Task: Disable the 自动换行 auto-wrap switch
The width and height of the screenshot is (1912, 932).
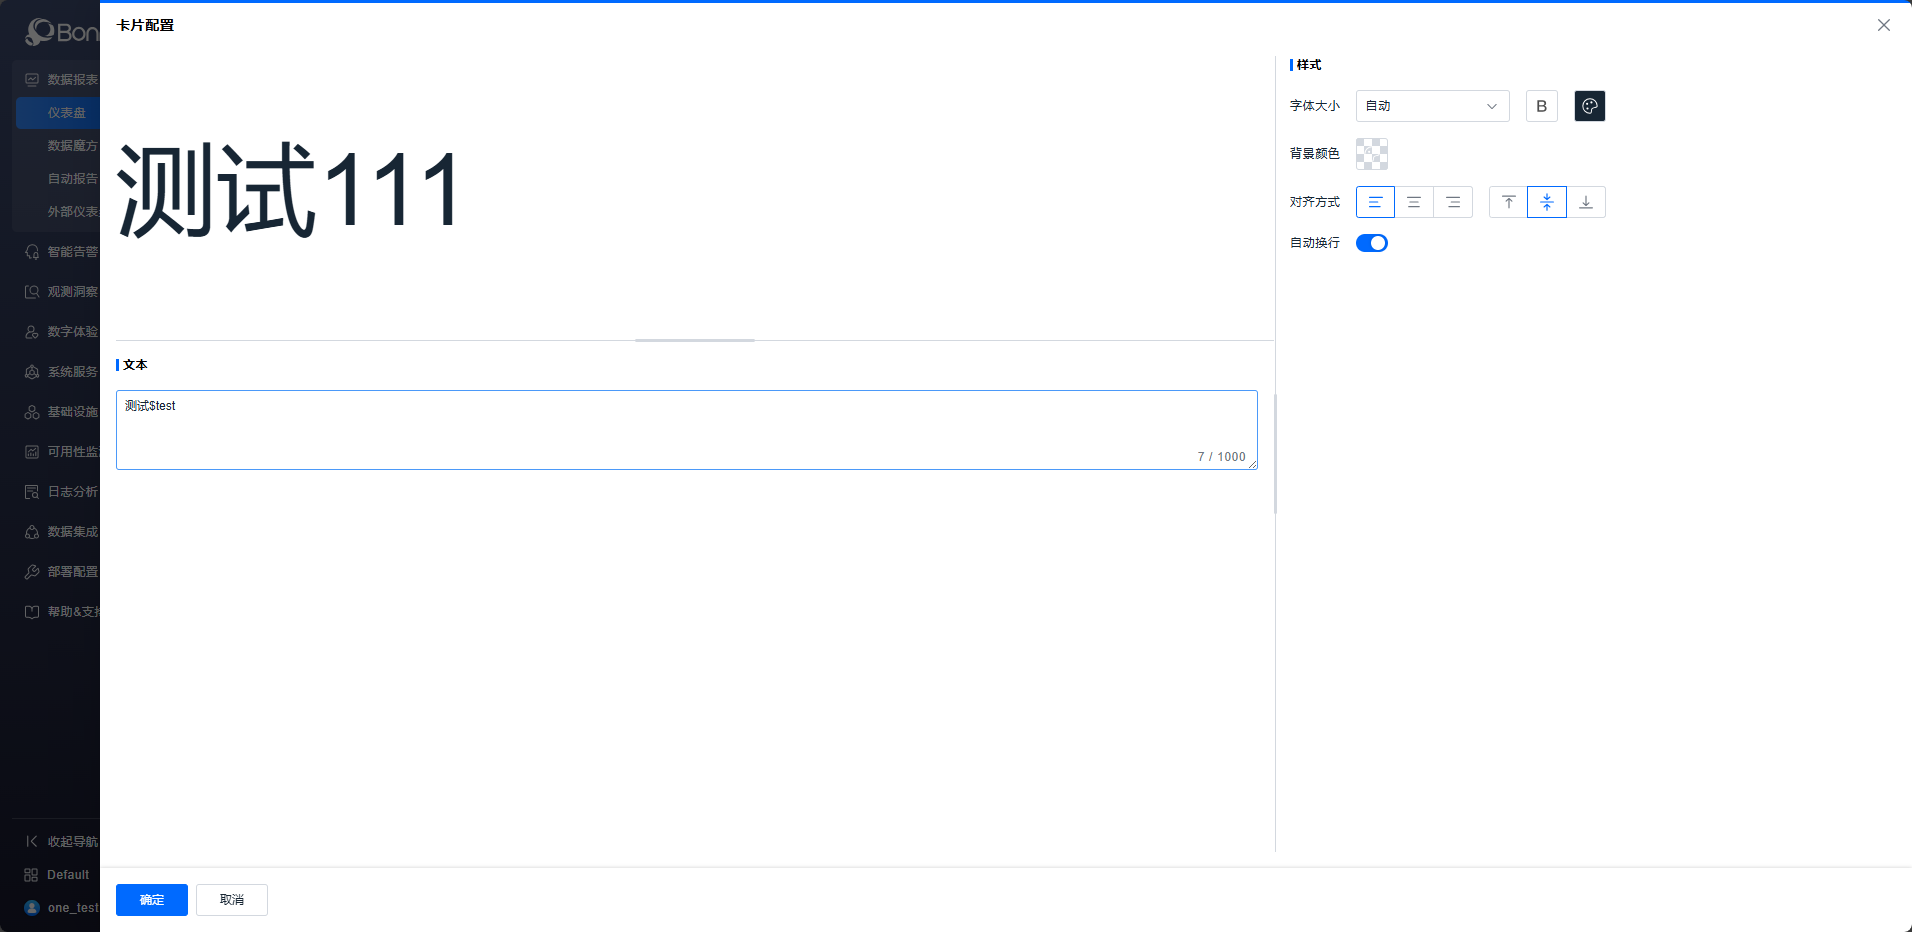Action: click(x=1371, y=243)
